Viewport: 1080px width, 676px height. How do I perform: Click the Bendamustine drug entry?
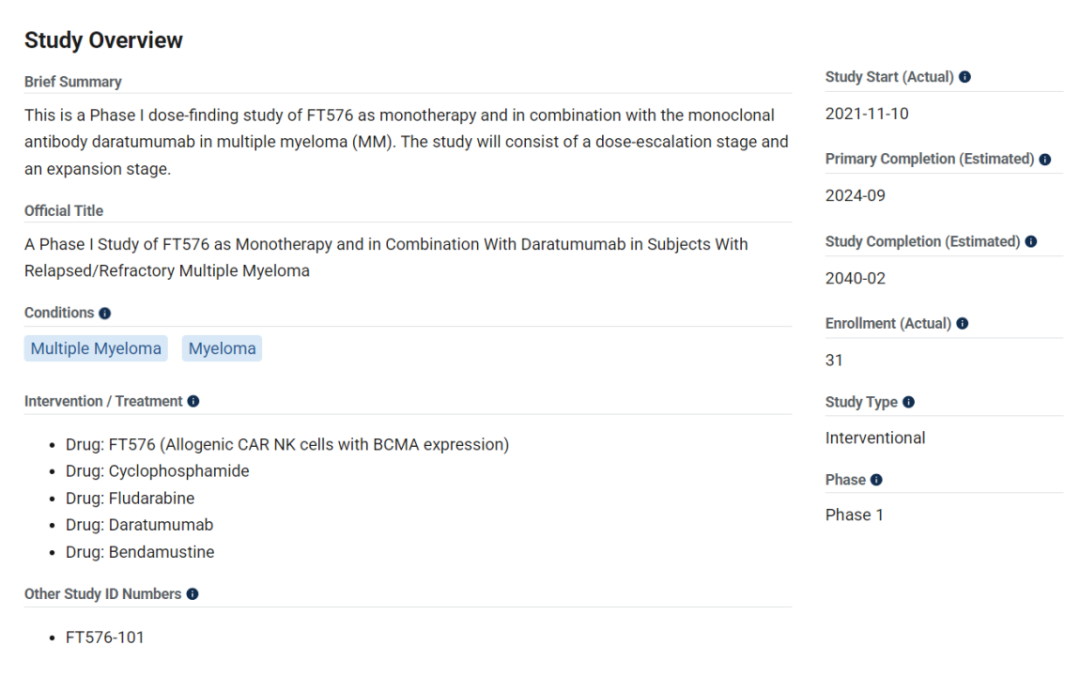(x=140, y=553)
